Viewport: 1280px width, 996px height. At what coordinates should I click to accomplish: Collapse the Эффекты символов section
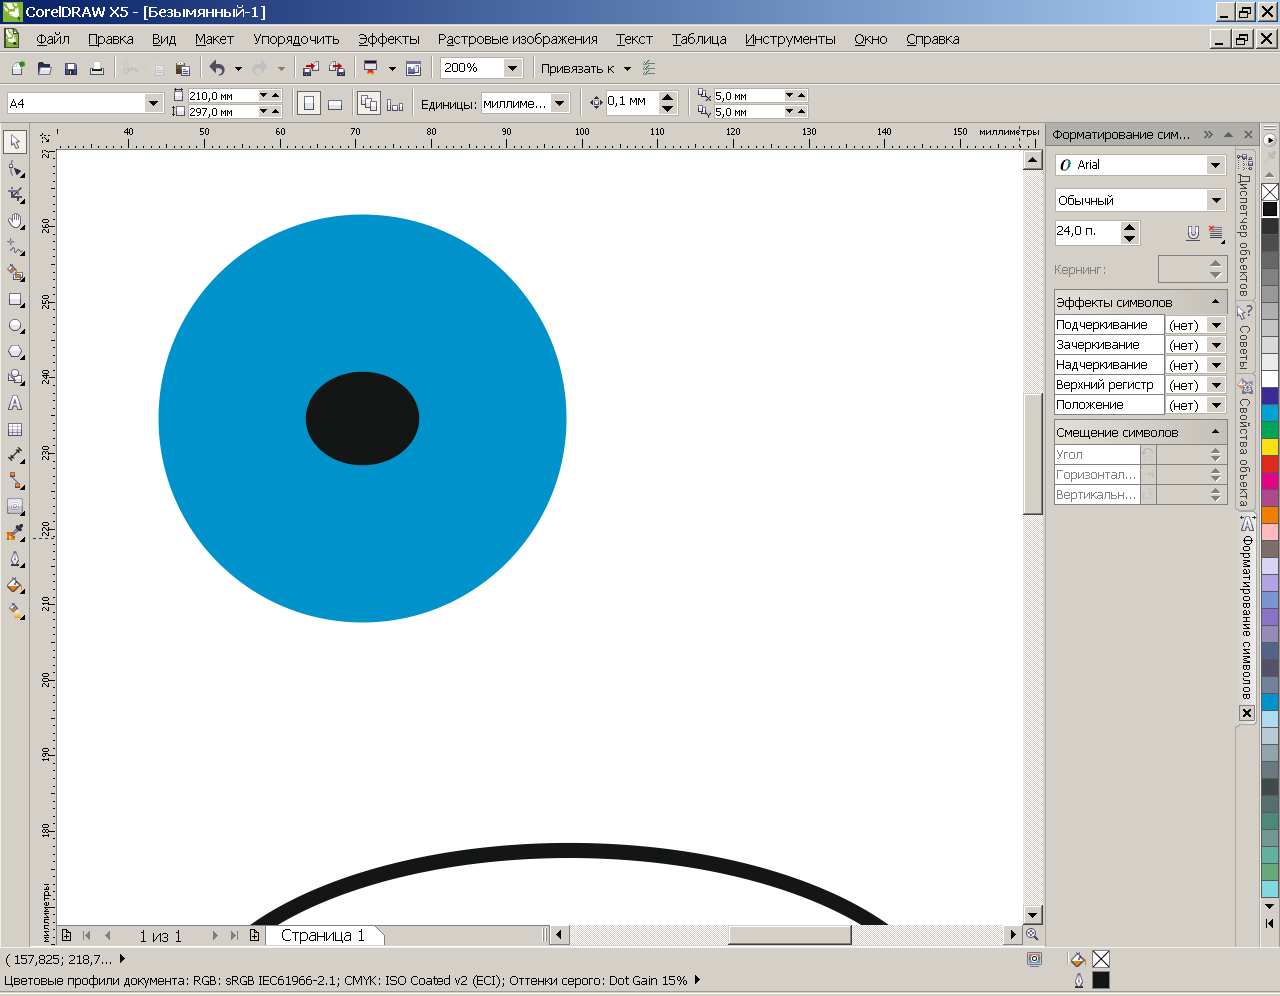1216,302
